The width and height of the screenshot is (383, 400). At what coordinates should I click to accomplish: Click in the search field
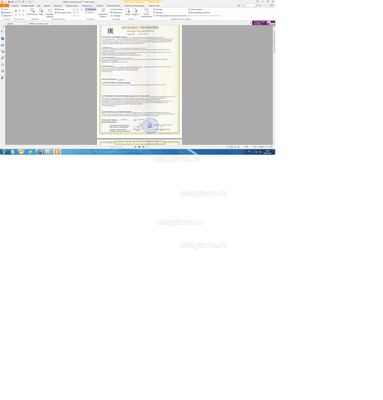pos(248,6)
